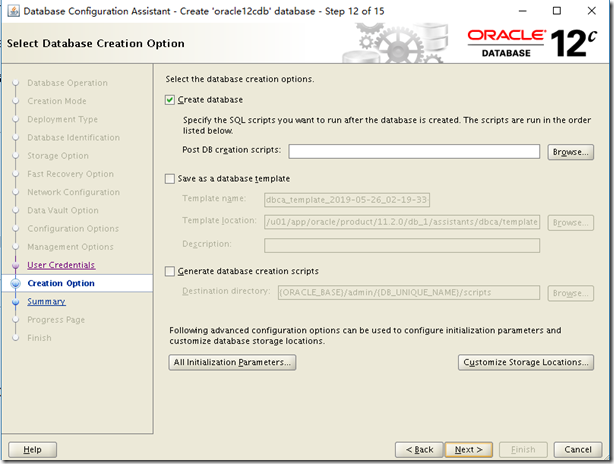Click Database Identification step in sidebar
This screenshot has height=464, width=614.
74,137
